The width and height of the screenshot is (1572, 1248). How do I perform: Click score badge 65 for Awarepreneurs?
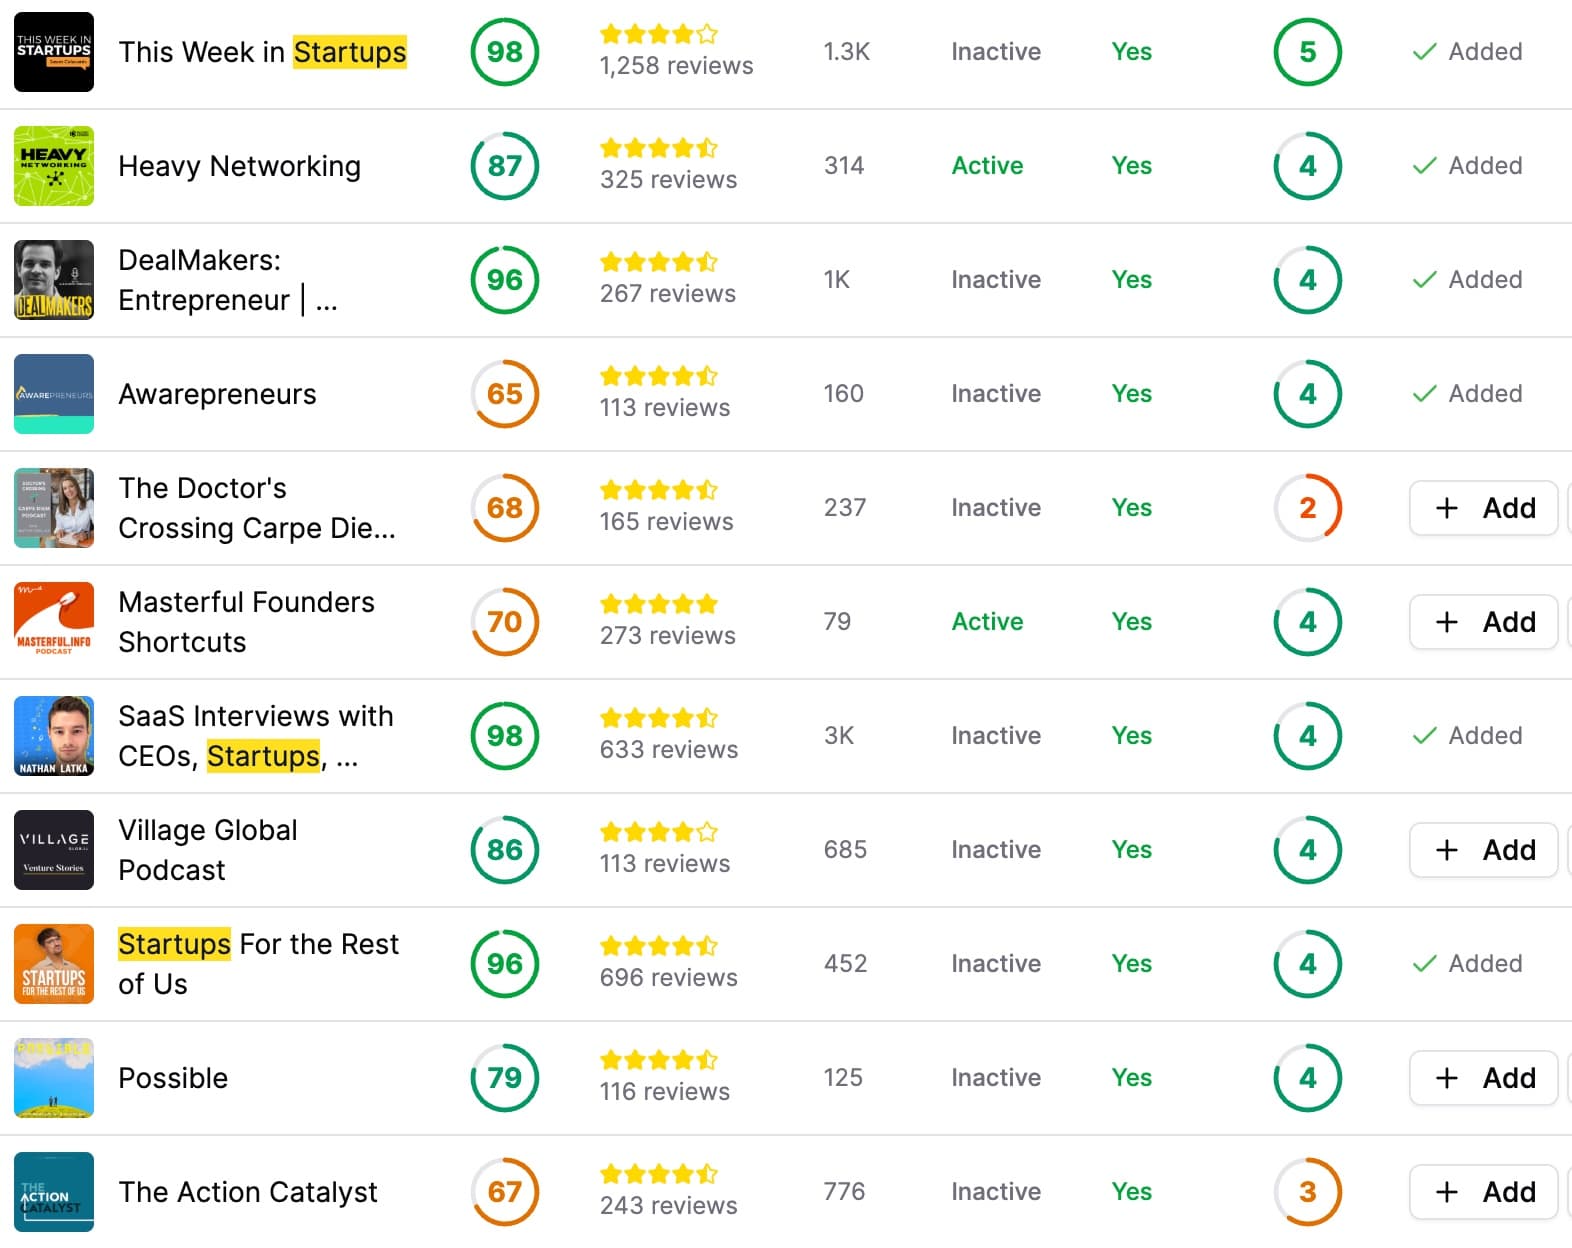pyautogui.click(x=505, y=394)
